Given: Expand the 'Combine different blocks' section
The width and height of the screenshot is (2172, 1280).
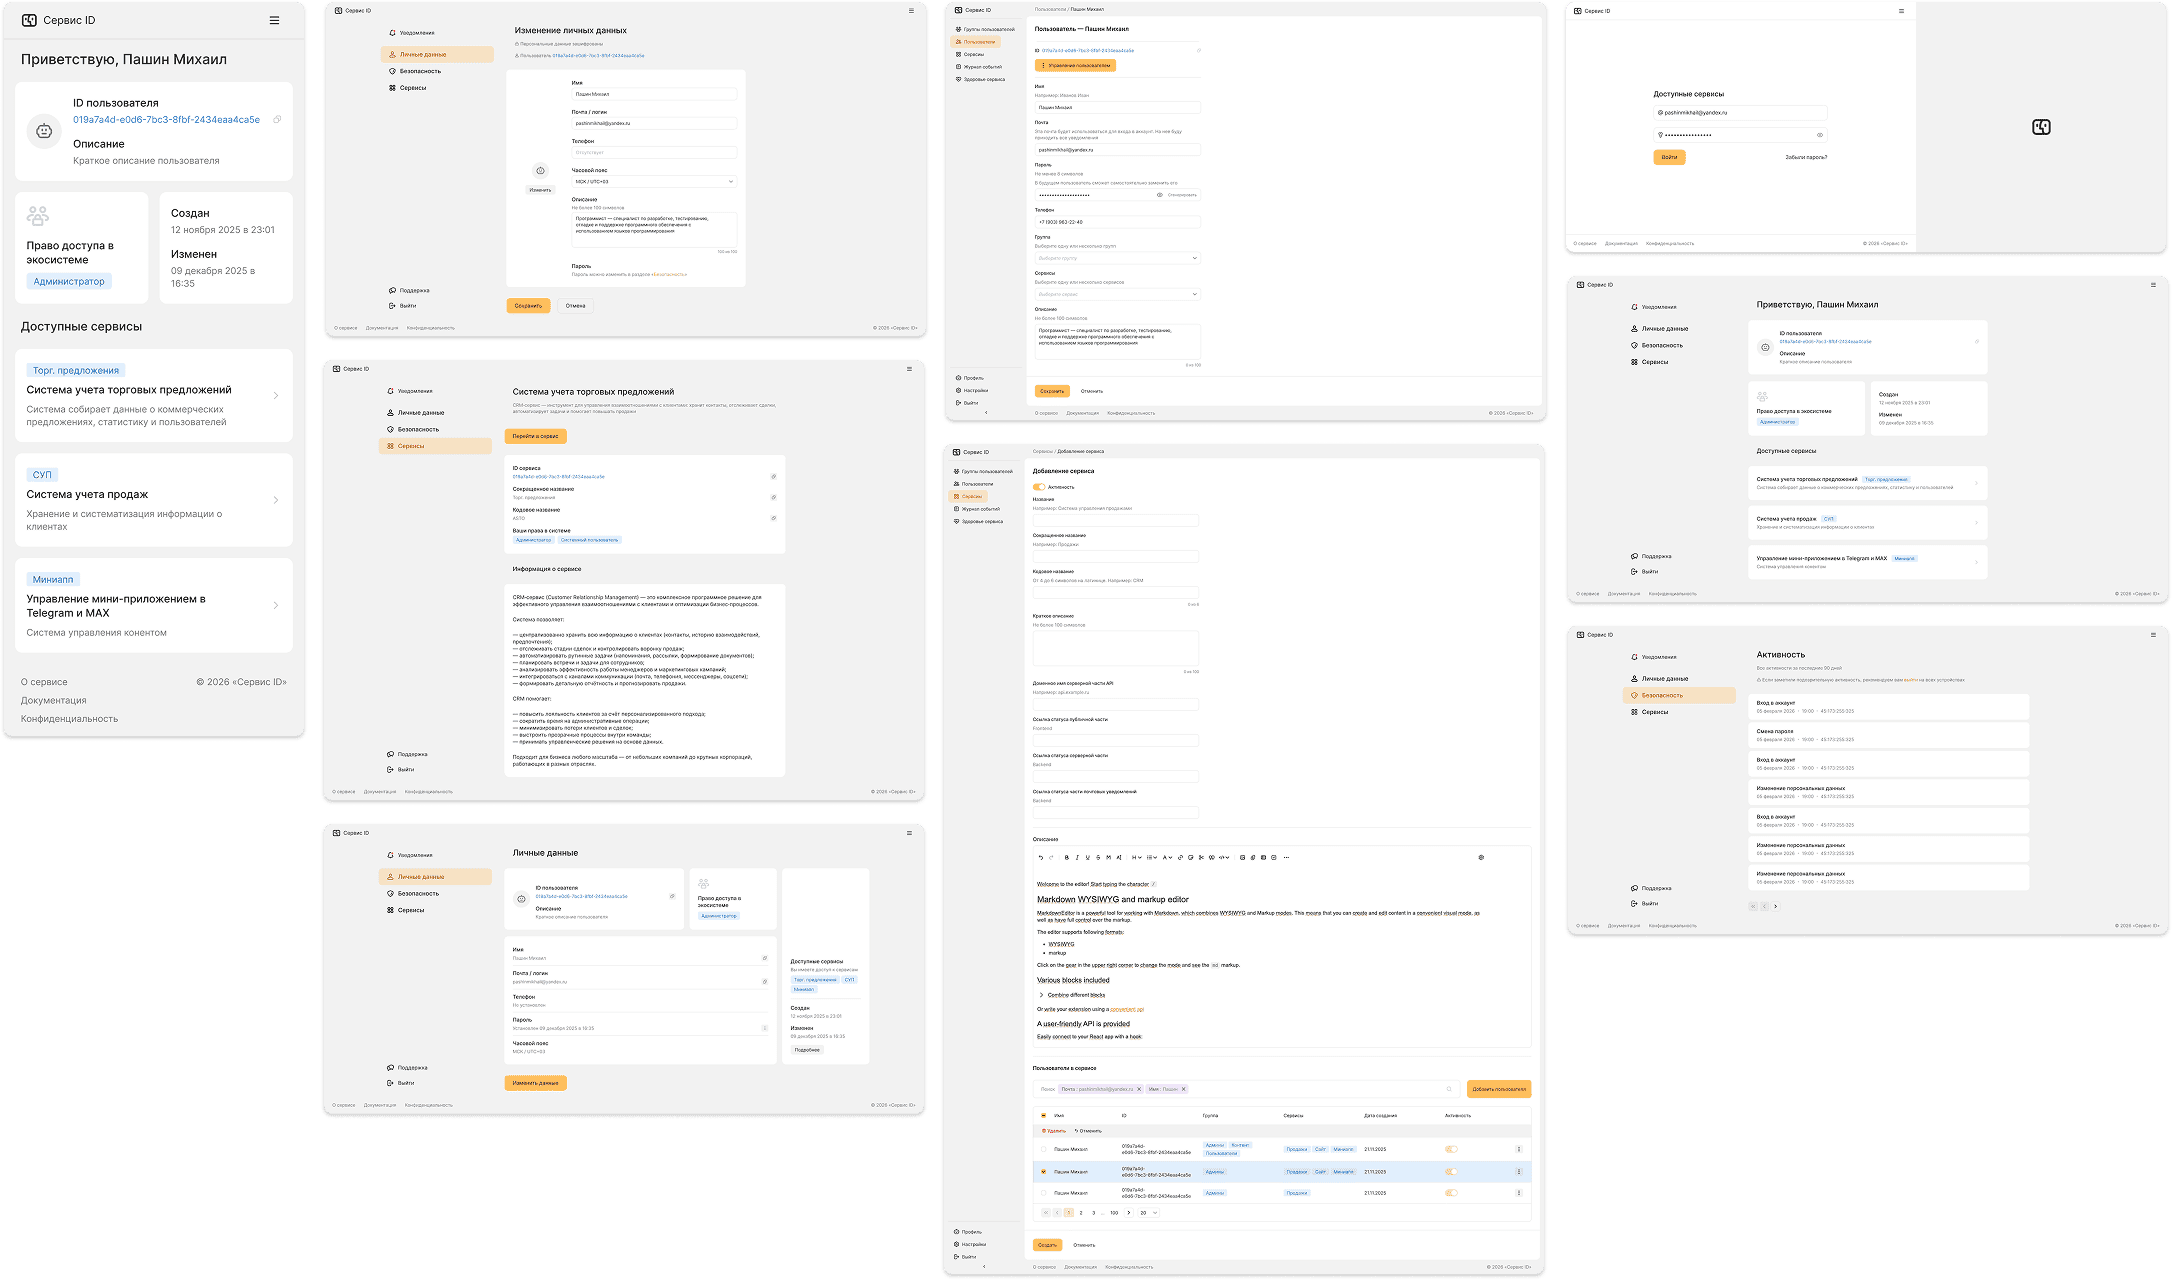Looking at the screenshot, I should tap(1041, 995).
